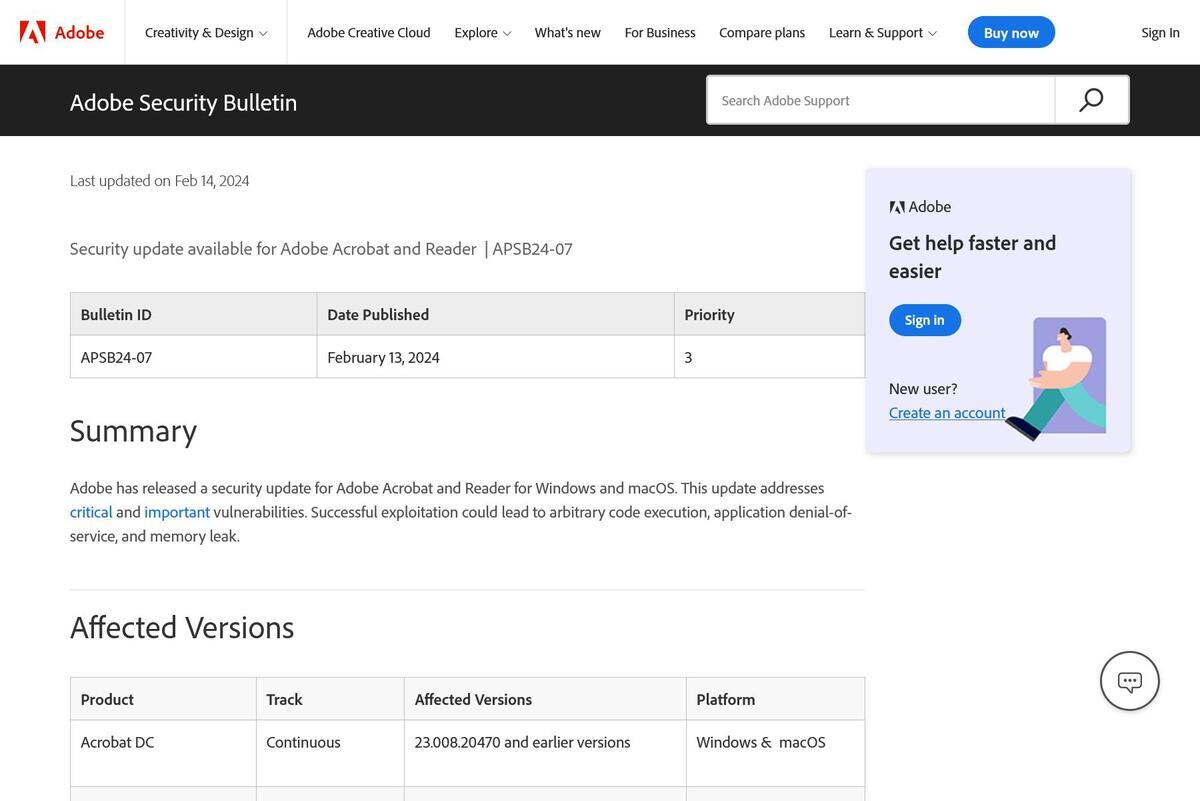Click the Summary heading
Screen dimensions: 1200x801
click(x=133, y=431)
